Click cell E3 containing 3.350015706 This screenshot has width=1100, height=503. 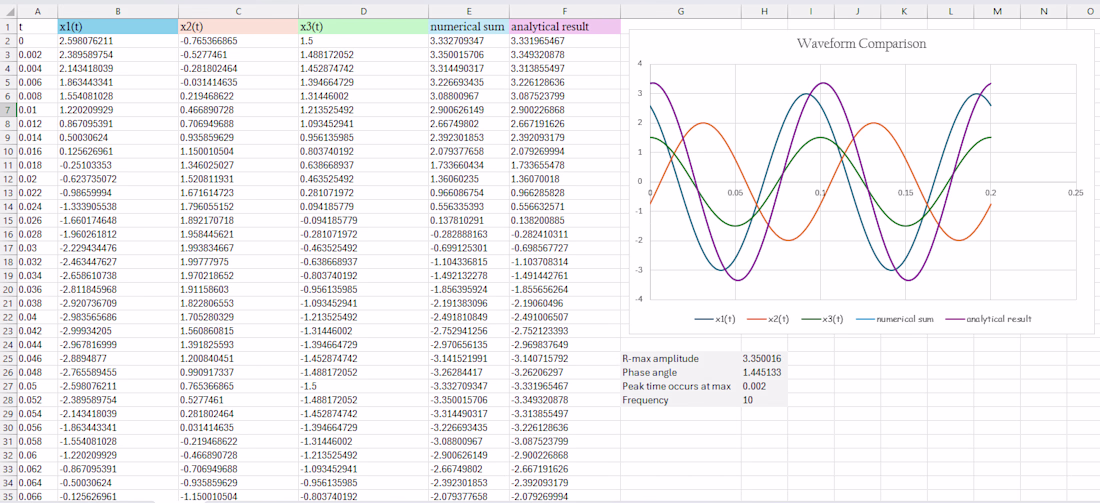point(469,55)
